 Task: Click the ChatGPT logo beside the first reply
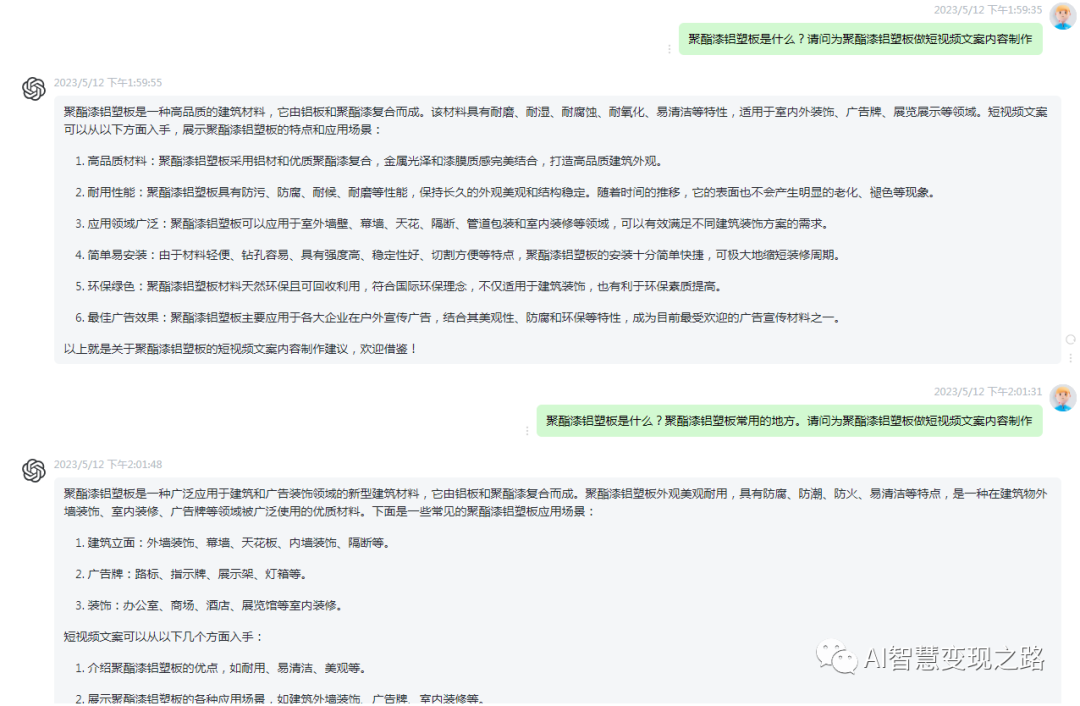click(33, 89)
